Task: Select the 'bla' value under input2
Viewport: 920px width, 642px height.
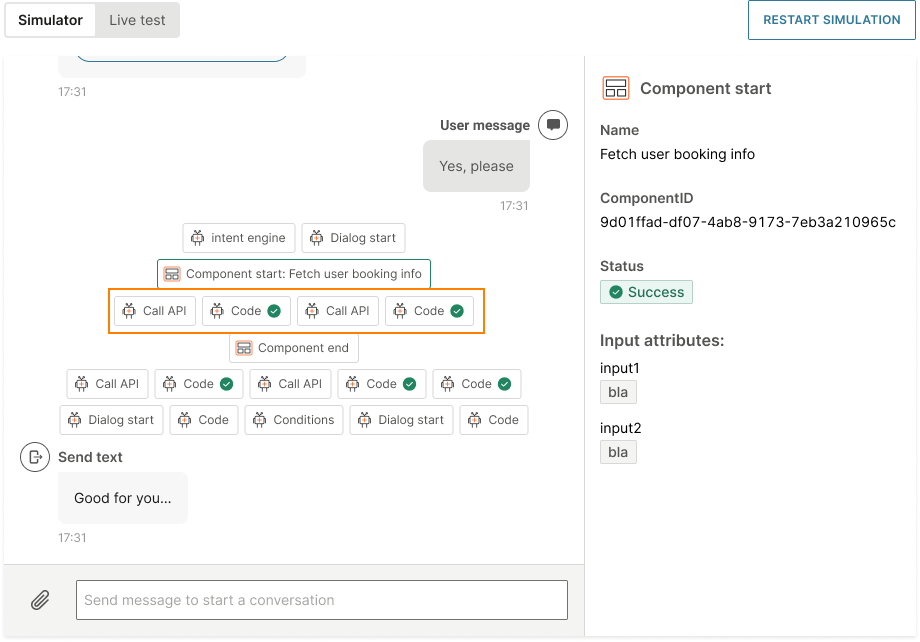Action: pos(618,452)
